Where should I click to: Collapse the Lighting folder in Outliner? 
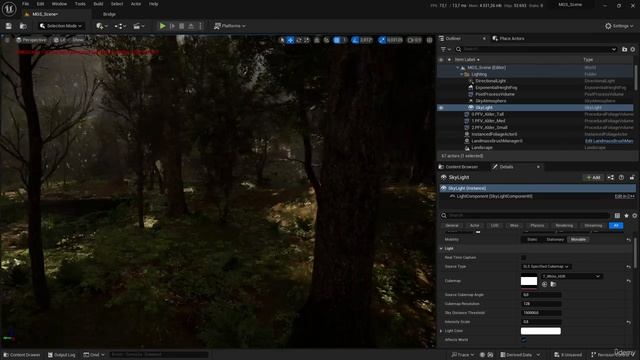(462, 74)
